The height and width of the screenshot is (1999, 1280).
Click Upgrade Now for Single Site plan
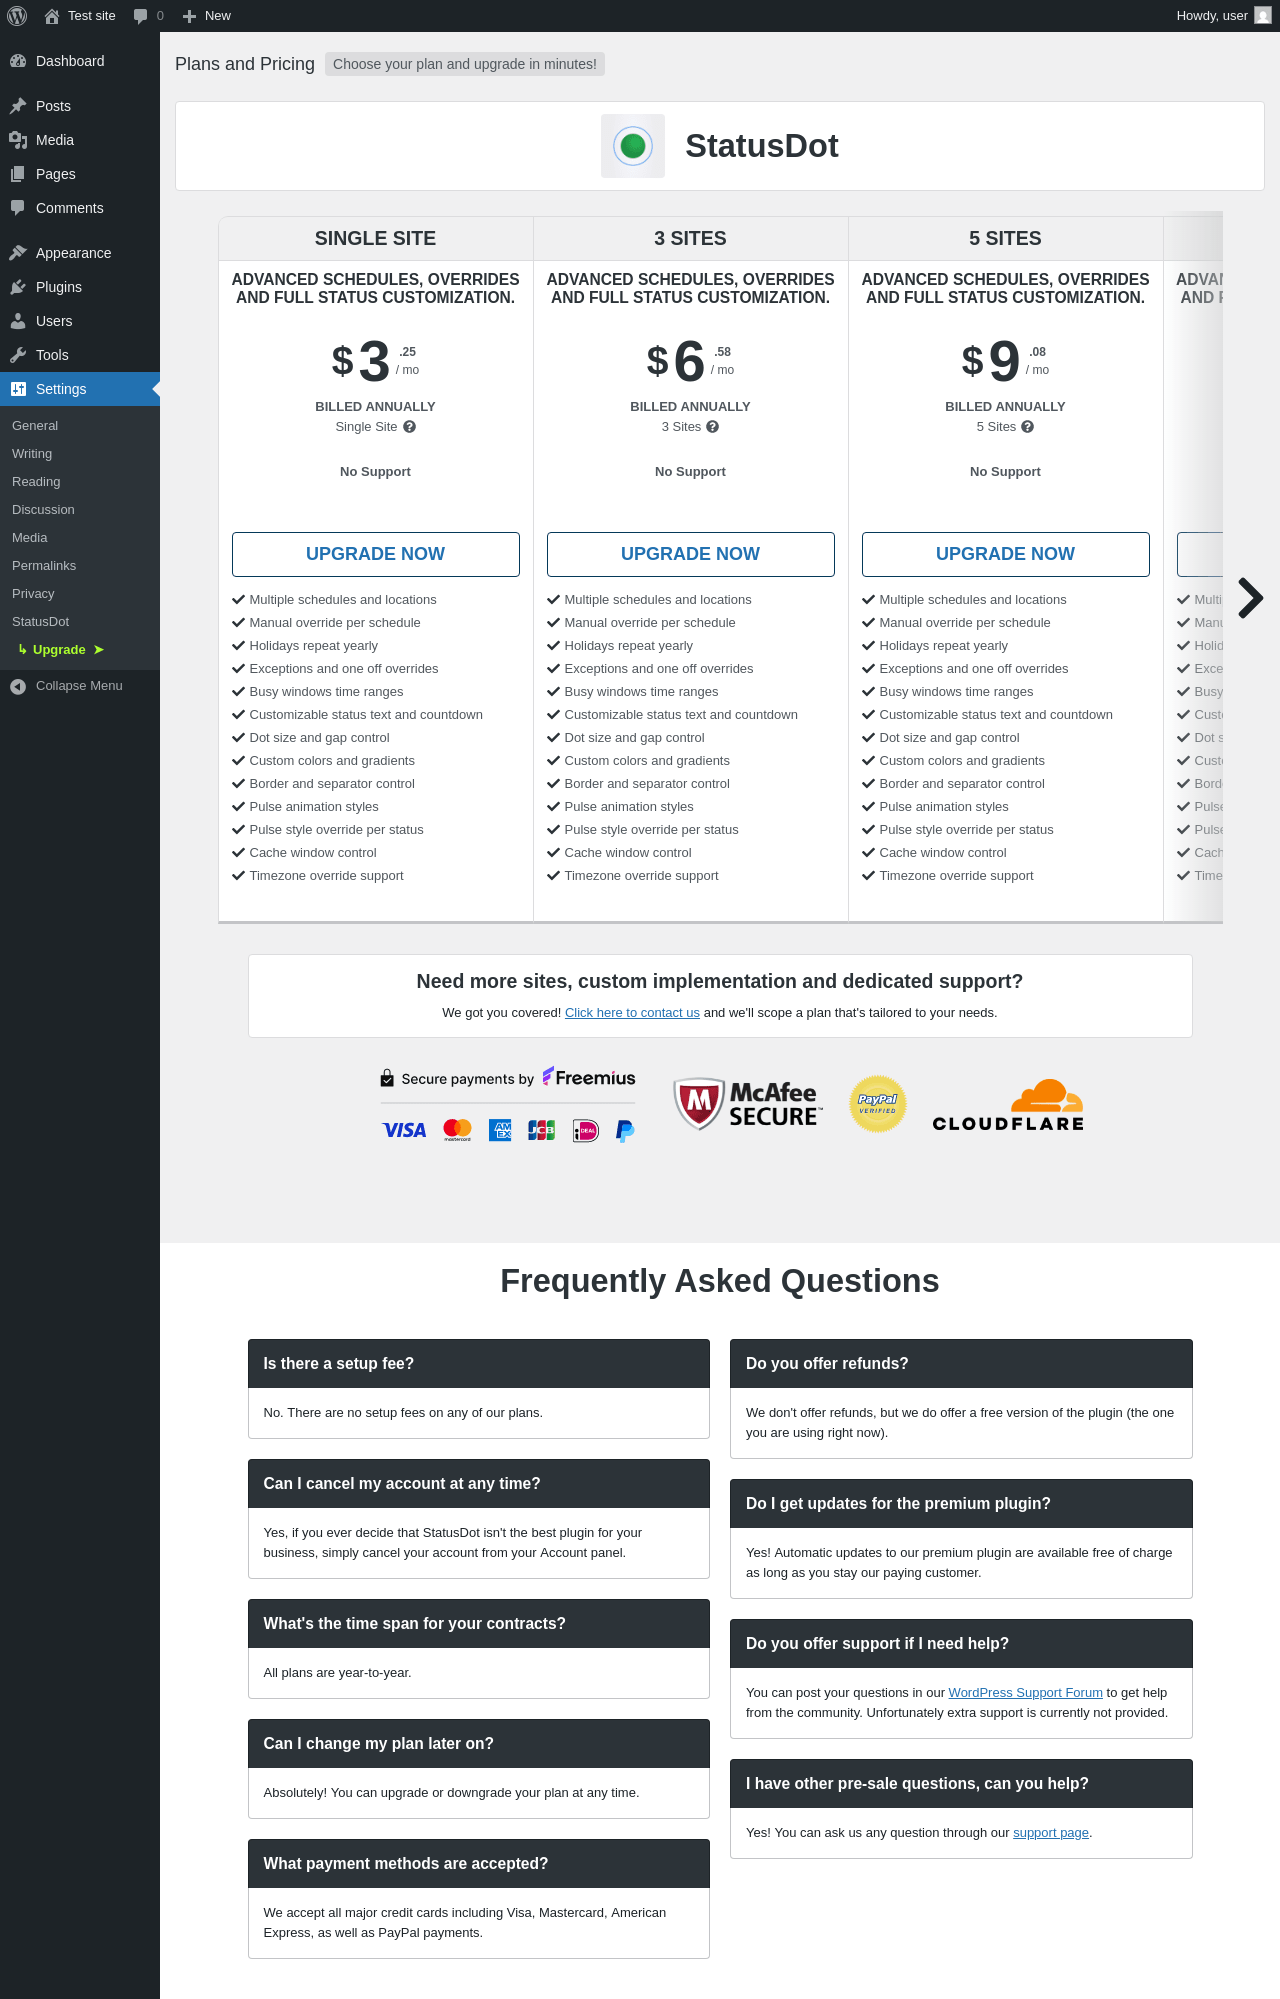376,554
